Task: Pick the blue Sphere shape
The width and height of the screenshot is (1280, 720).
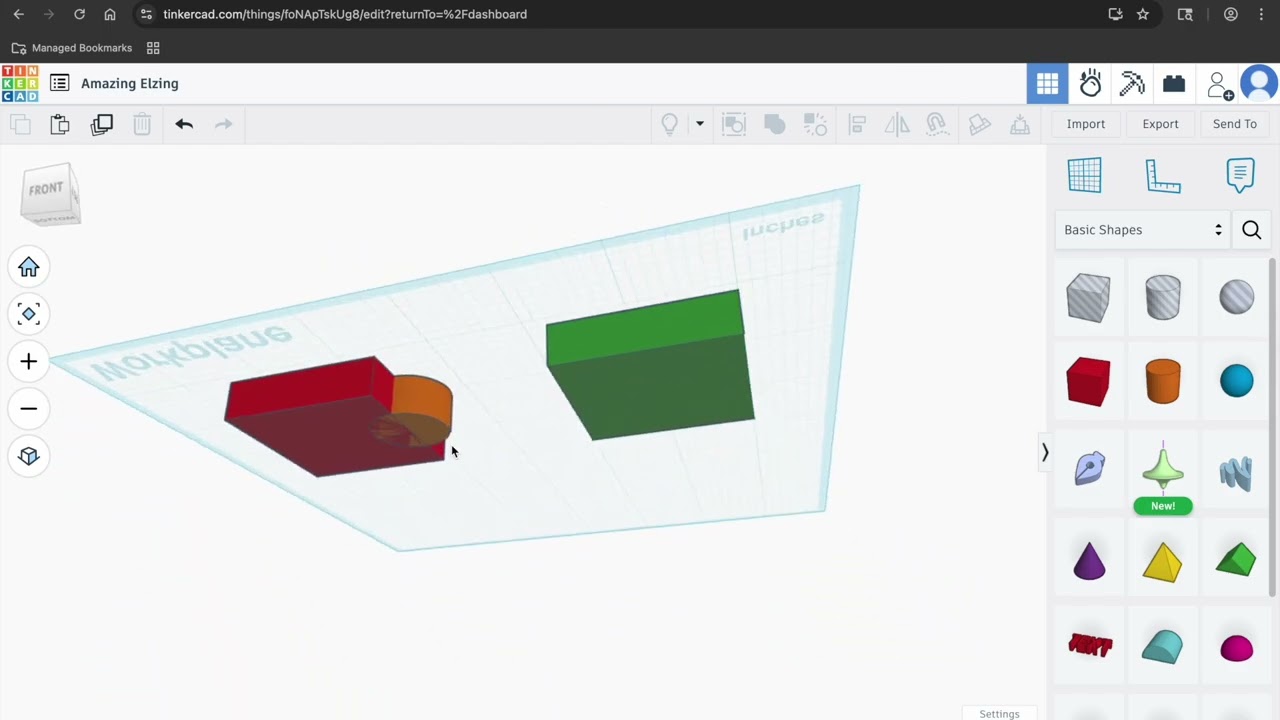Action: pos(1237,380)
